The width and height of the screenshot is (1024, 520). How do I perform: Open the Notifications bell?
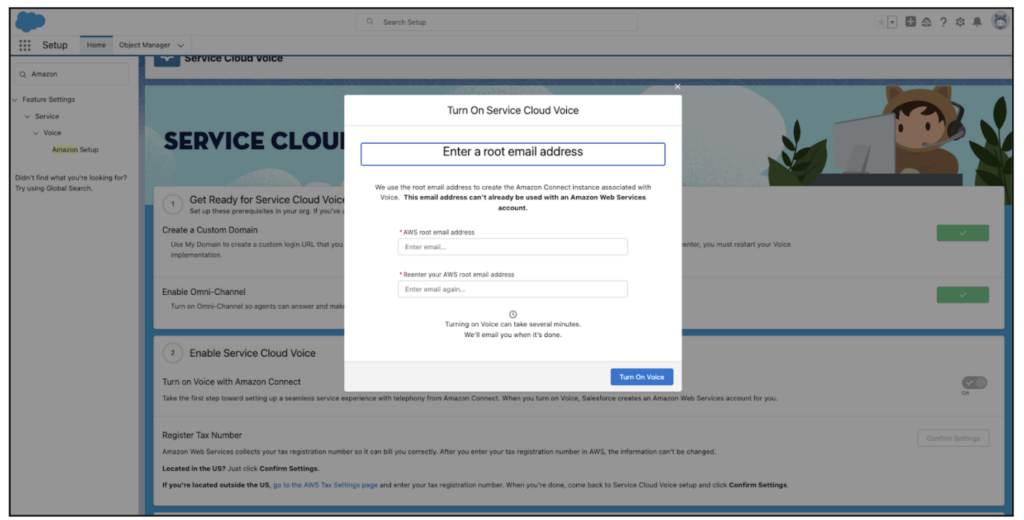pyautogui.click(x=977, y=22)
